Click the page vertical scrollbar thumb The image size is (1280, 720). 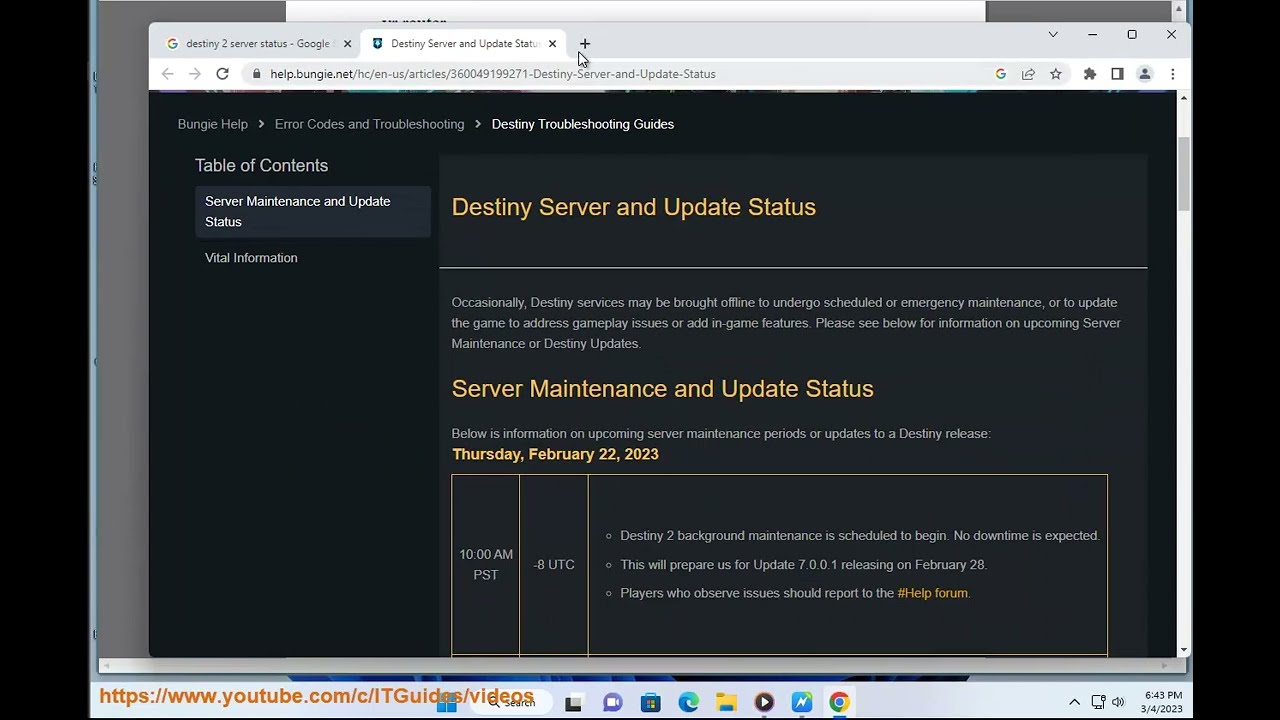(x=1184, y=174)
